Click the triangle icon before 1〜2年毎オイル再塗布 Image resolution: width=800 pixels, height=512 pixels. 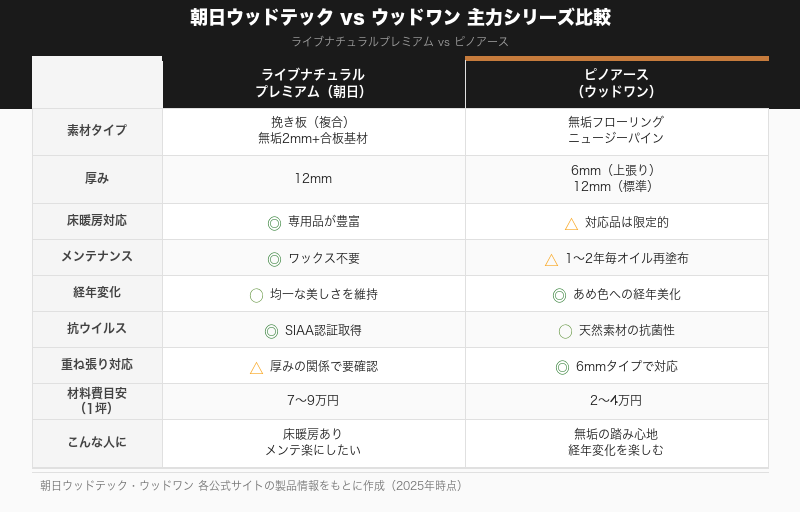tap(551, 259)
